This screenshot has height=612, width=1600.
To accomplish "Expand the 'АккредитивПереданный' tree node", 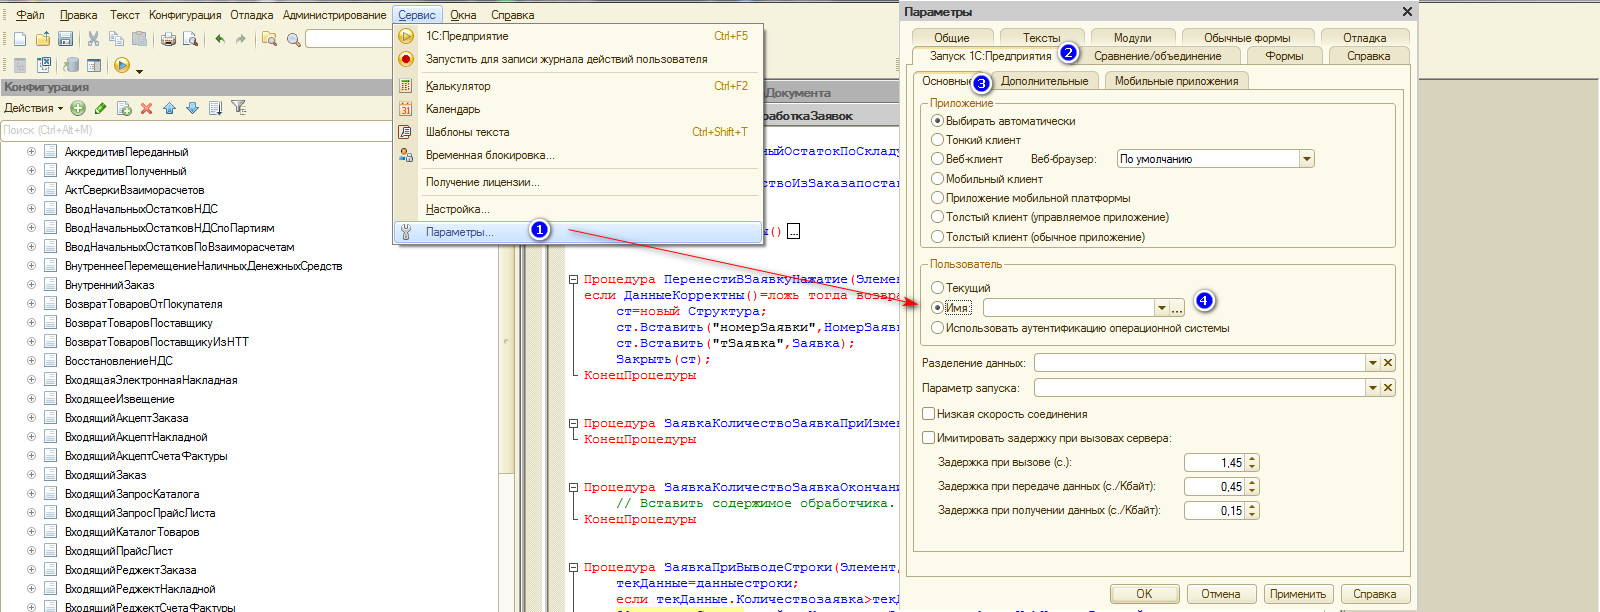I will tap(31, 152).
